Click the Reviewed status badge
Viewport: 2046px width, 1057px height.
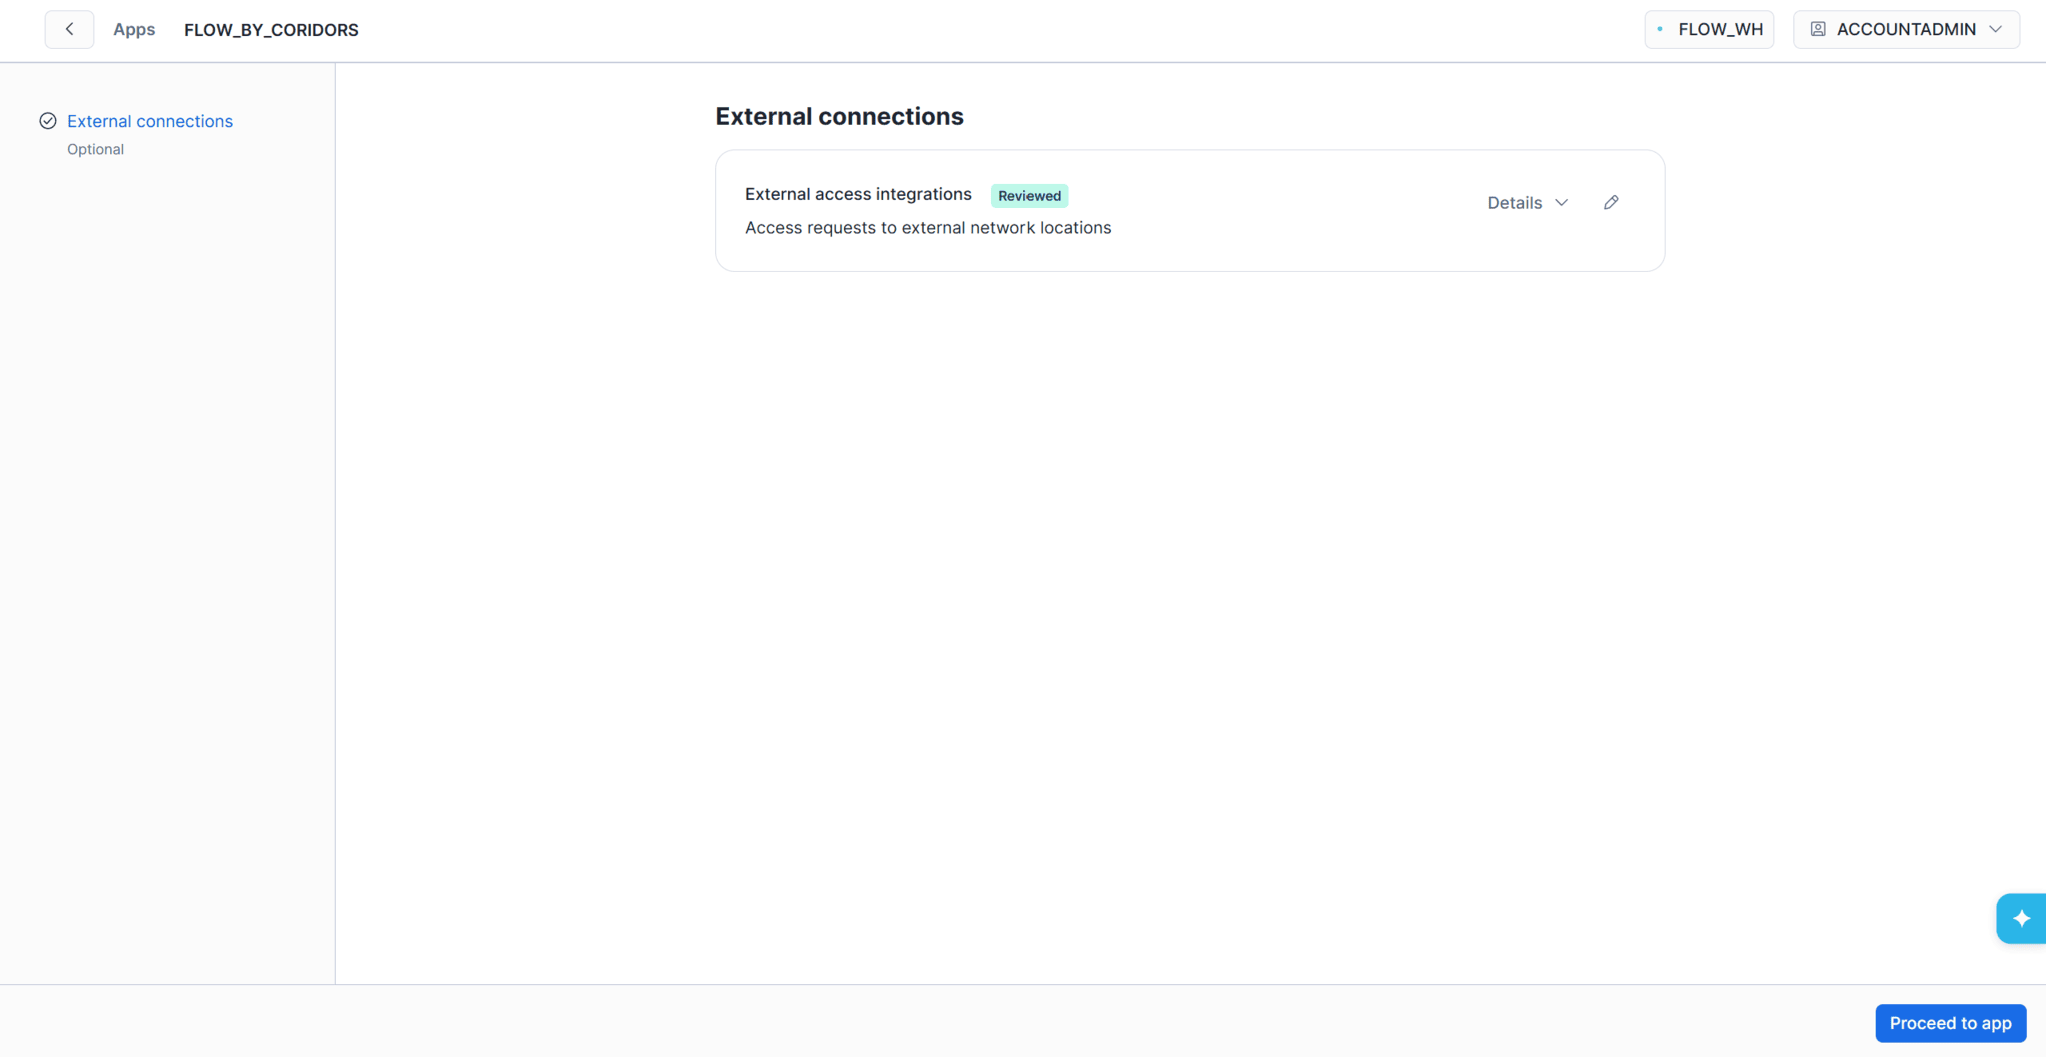(x=1029, y=196)
